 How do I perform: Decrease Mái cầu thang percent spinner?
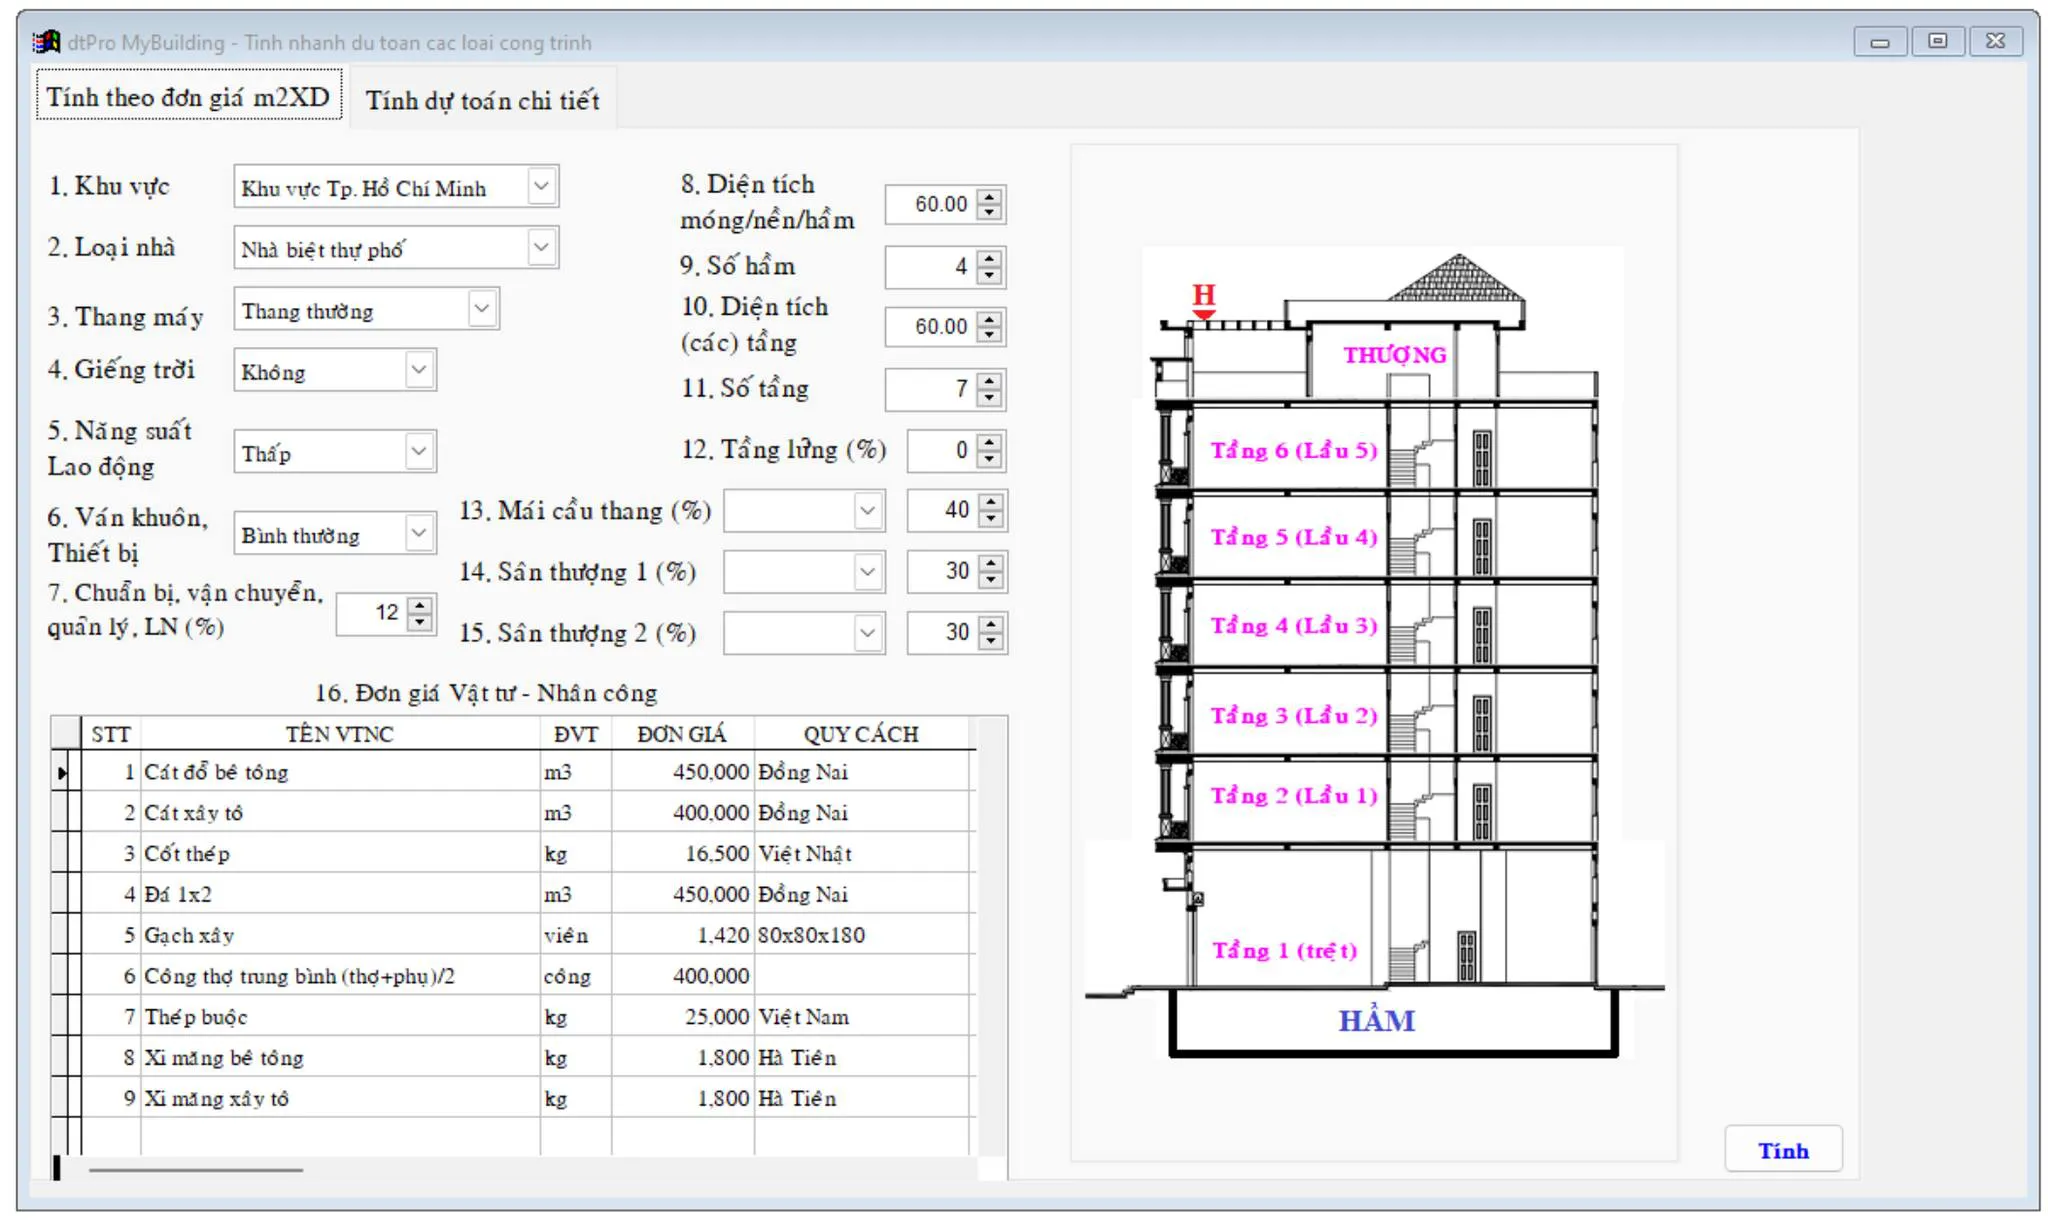[x=990, y=519]
